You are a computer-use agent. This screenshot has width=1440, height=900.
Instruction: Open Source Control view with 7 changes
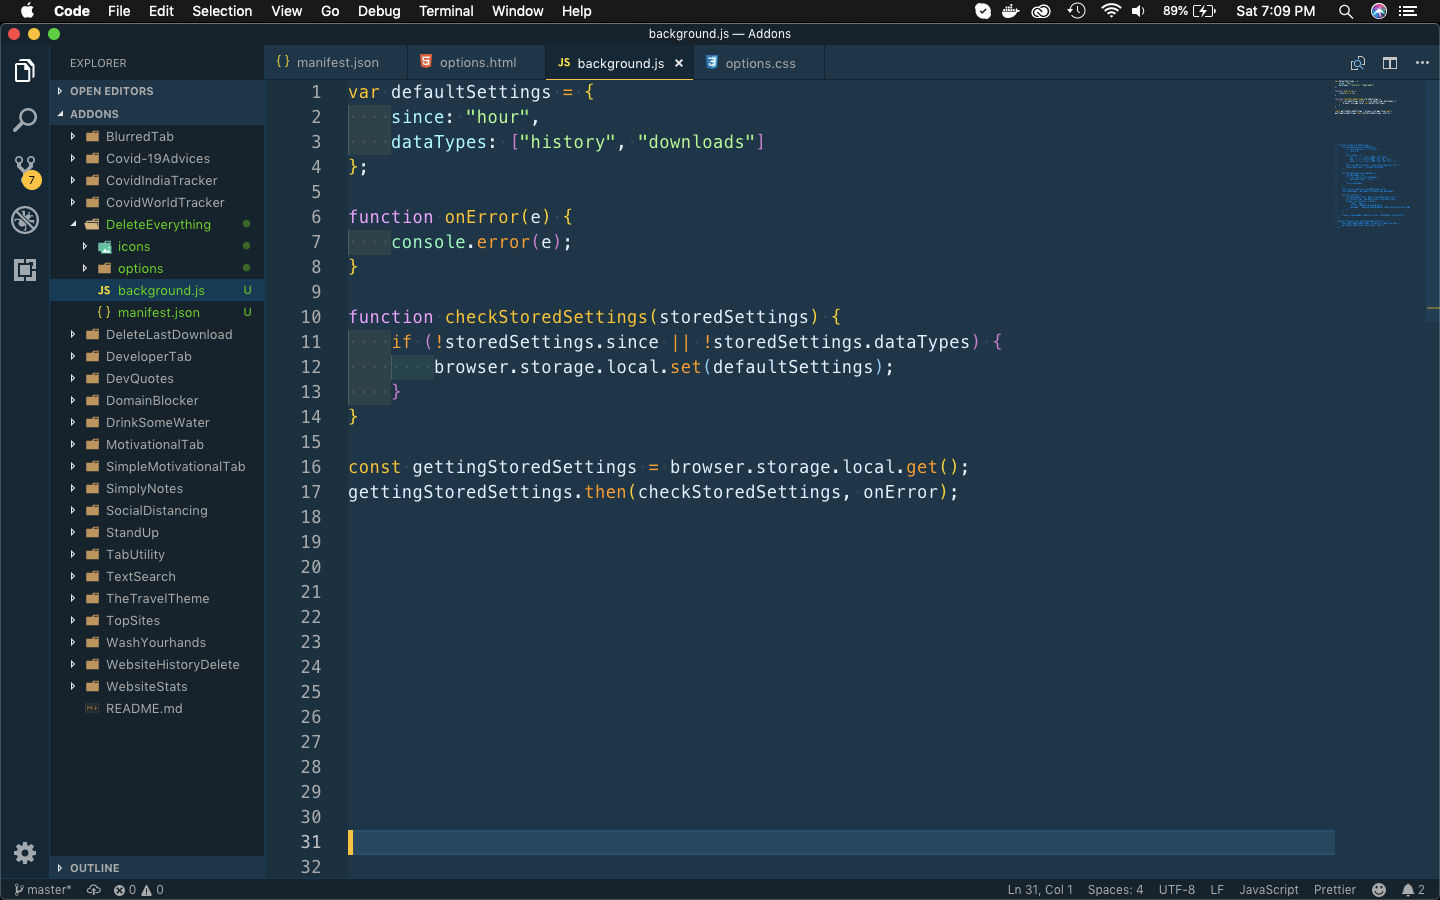tap(25, 170)
